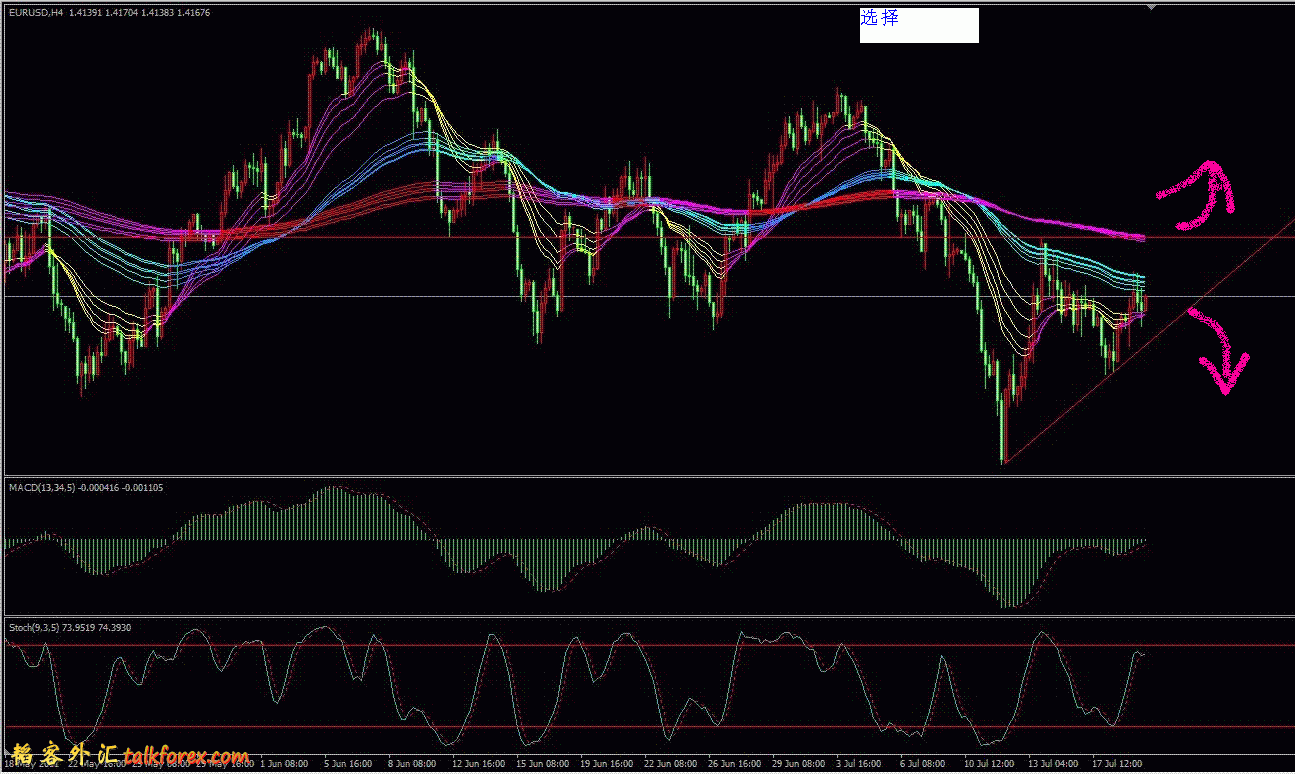Click the '8 Jun 08:00' time label
Viewport: 1295px width, 774px height.
(412, 763)
